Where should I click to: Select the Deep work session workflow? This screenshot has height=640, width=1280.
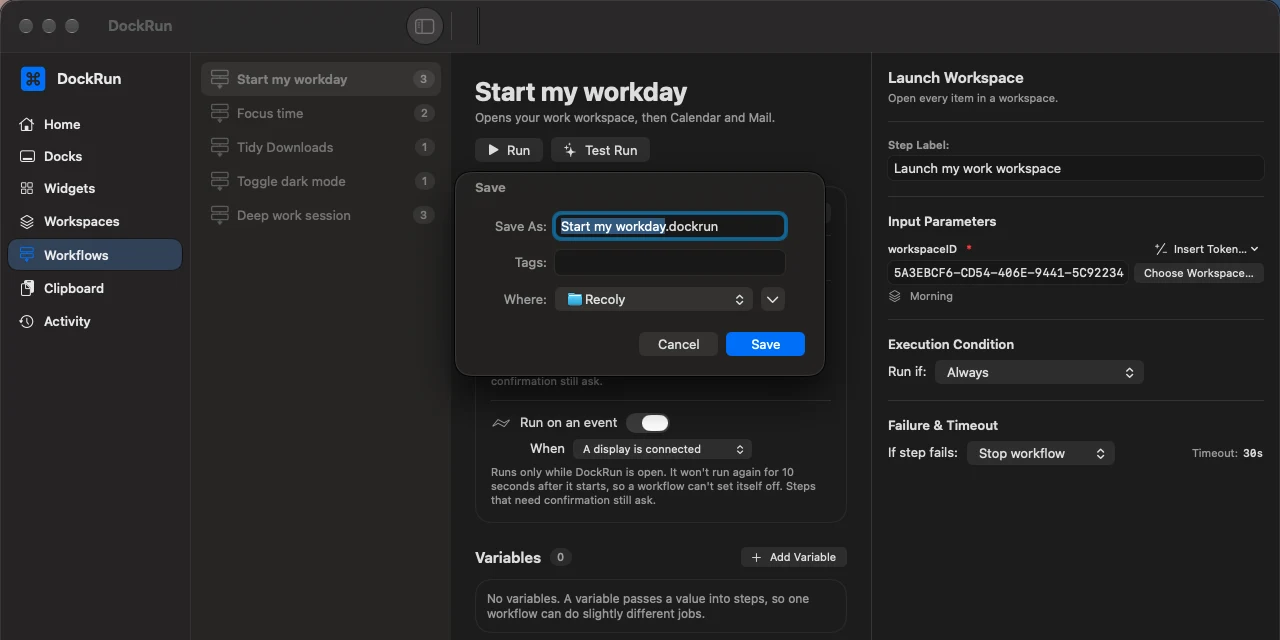[321, 215]
